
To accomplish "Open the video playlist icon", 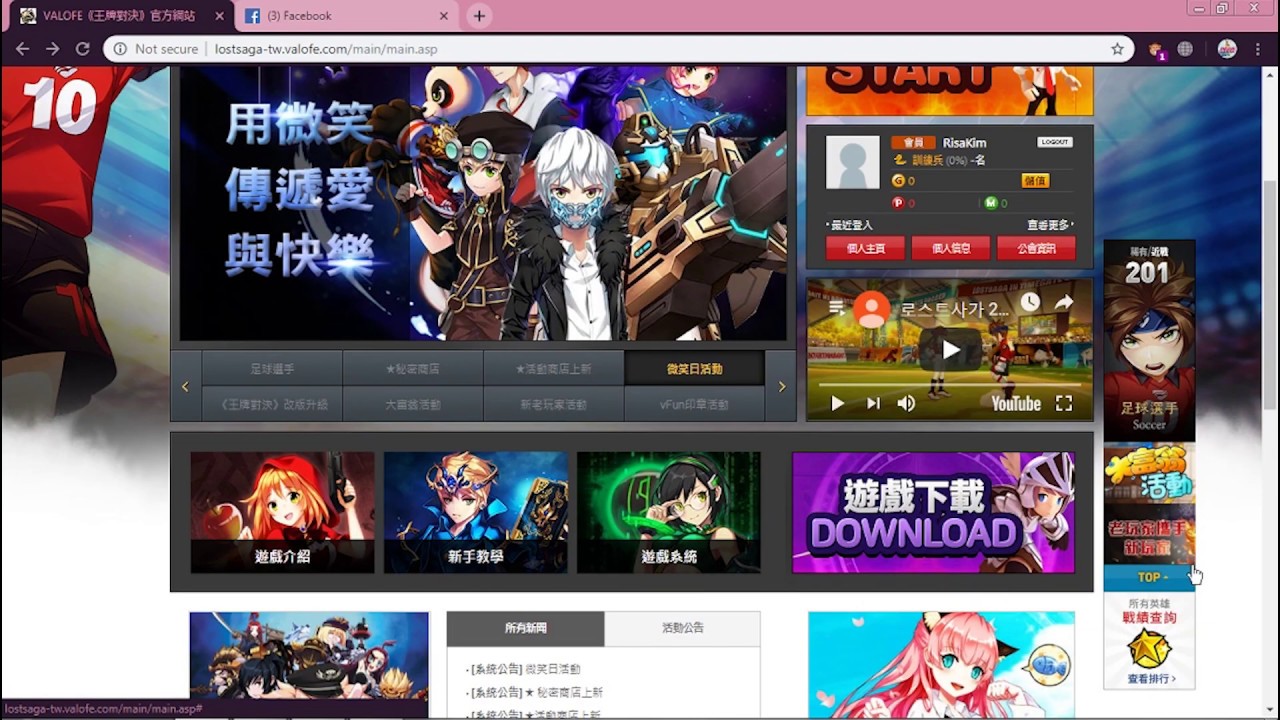I will click(x=836, y=307).
